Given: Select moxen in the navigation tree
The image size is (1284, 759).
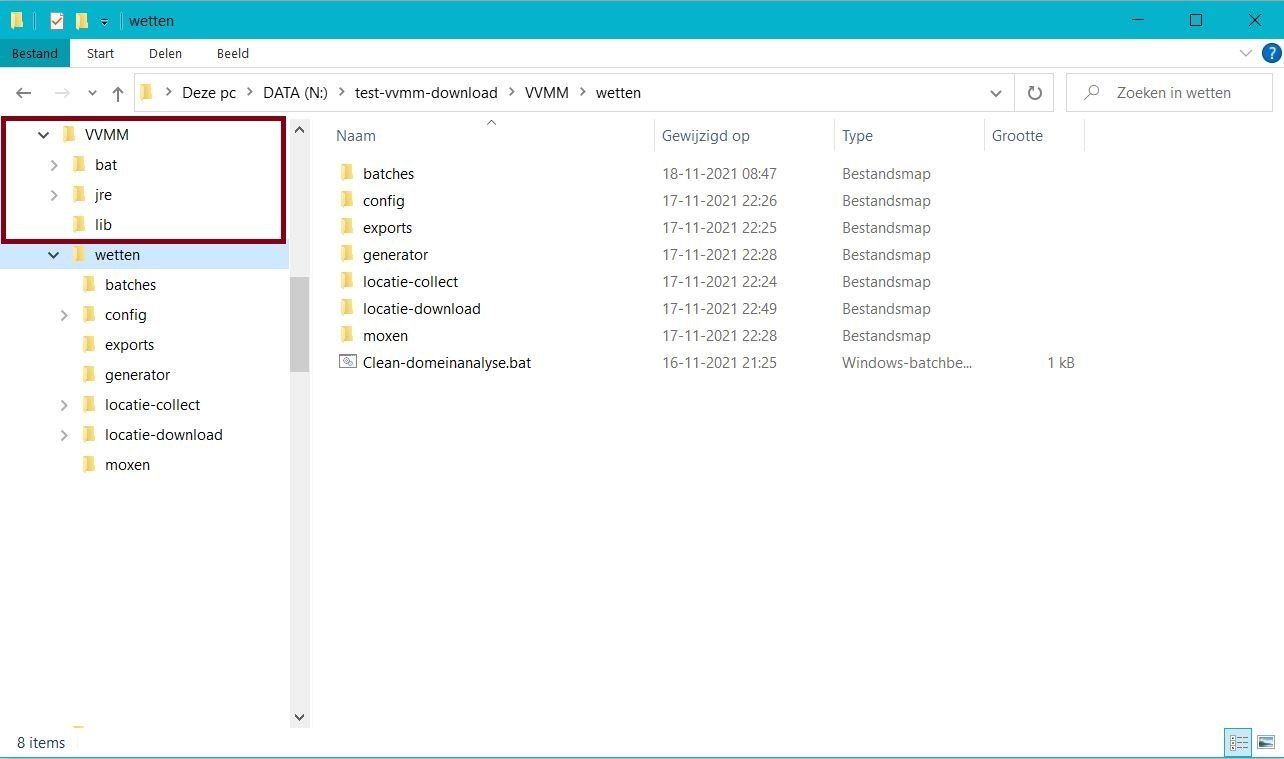Looking at the screenshot, I should 127,465.
